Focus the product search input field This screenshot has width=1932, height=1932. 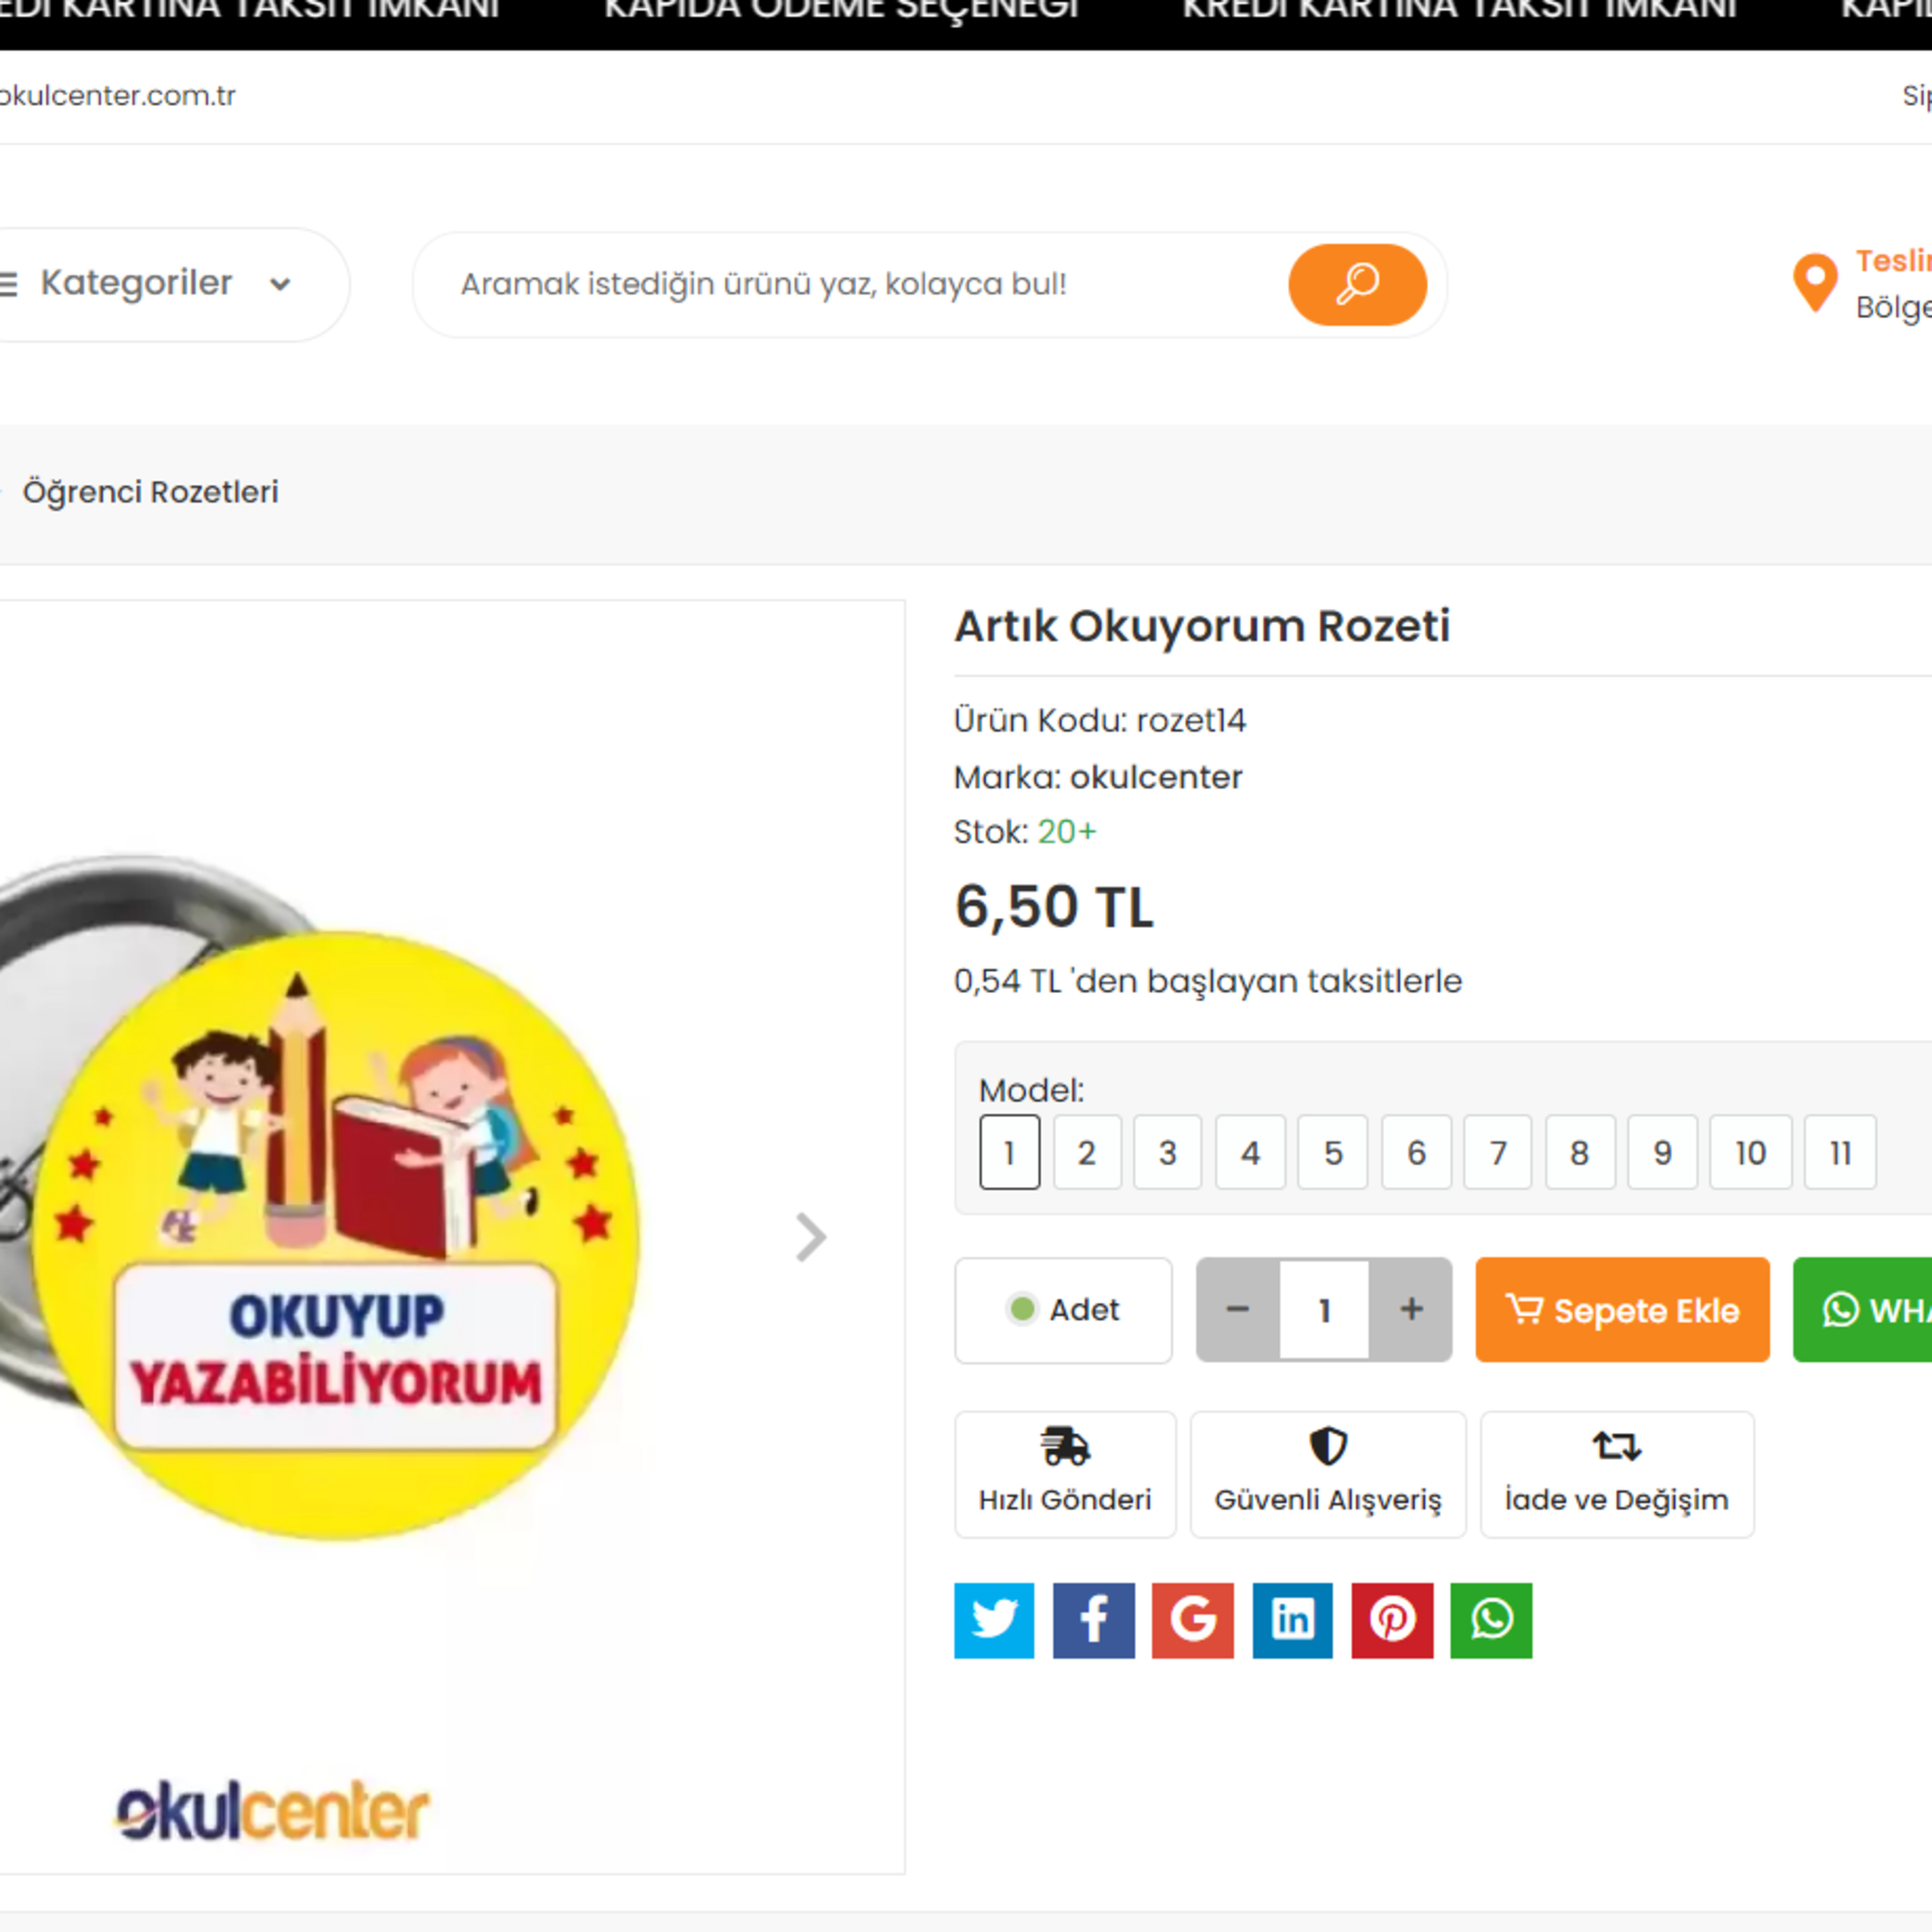coord(860,284)
